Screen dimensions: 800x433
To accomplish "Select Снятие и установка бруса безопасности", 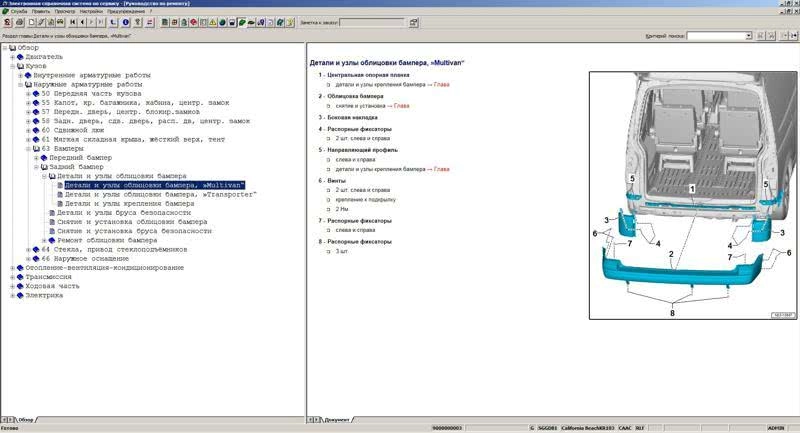I will coord(134,231).
